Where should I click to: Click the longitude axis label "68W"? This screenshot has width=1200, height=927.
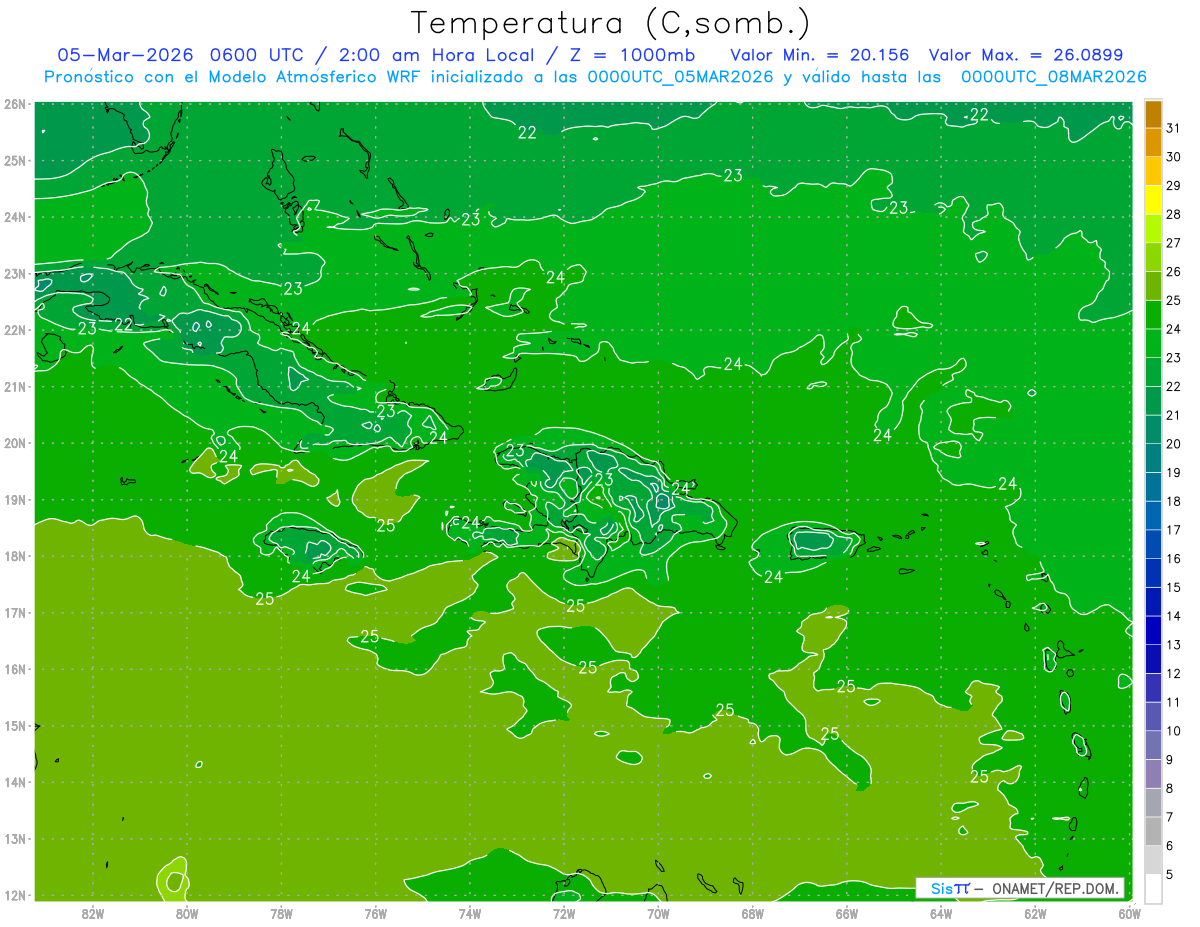pos(752,912)
